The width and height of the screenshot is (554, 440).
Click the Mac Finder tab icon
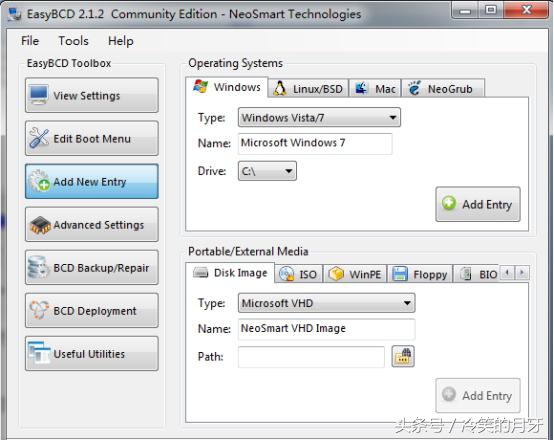click(x=361, y=88)
